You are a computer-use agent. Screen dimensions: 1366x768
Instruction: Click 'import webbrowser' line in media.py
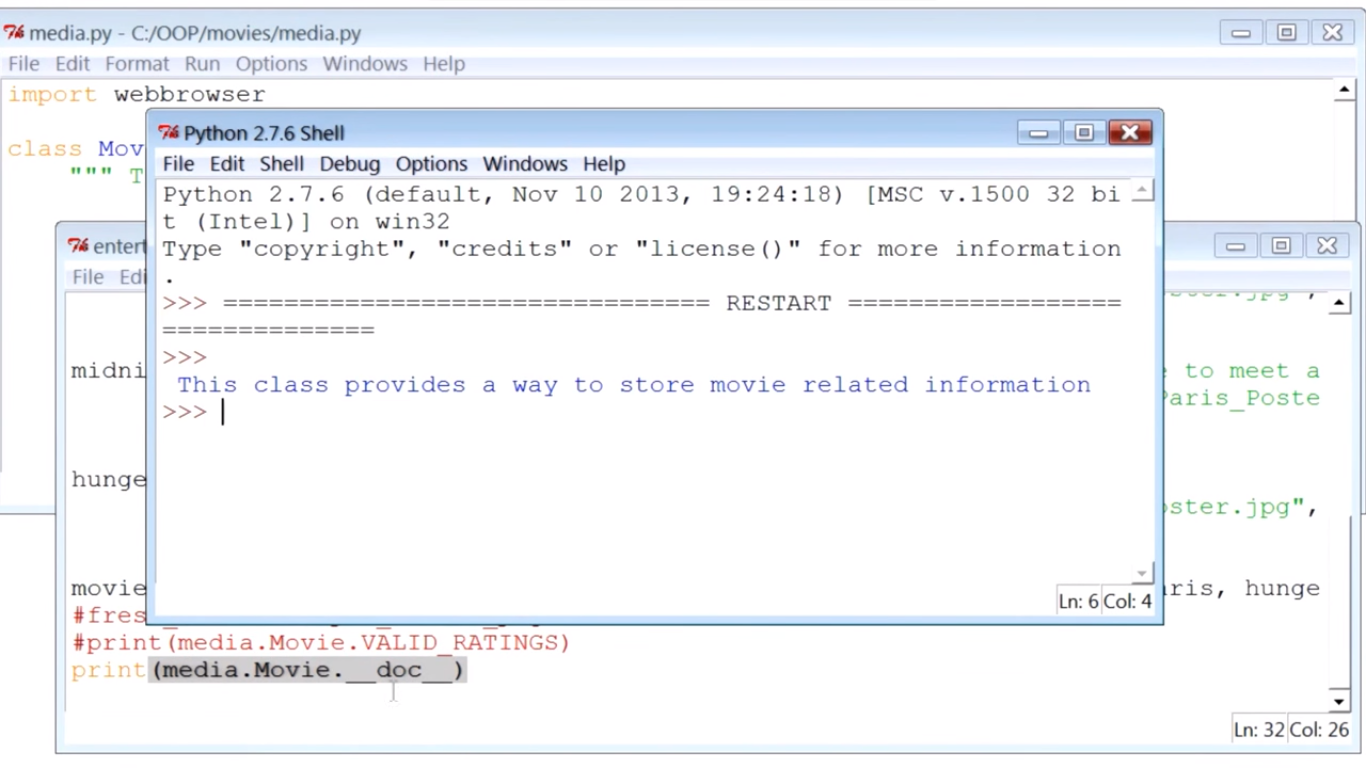coord(137,95)
